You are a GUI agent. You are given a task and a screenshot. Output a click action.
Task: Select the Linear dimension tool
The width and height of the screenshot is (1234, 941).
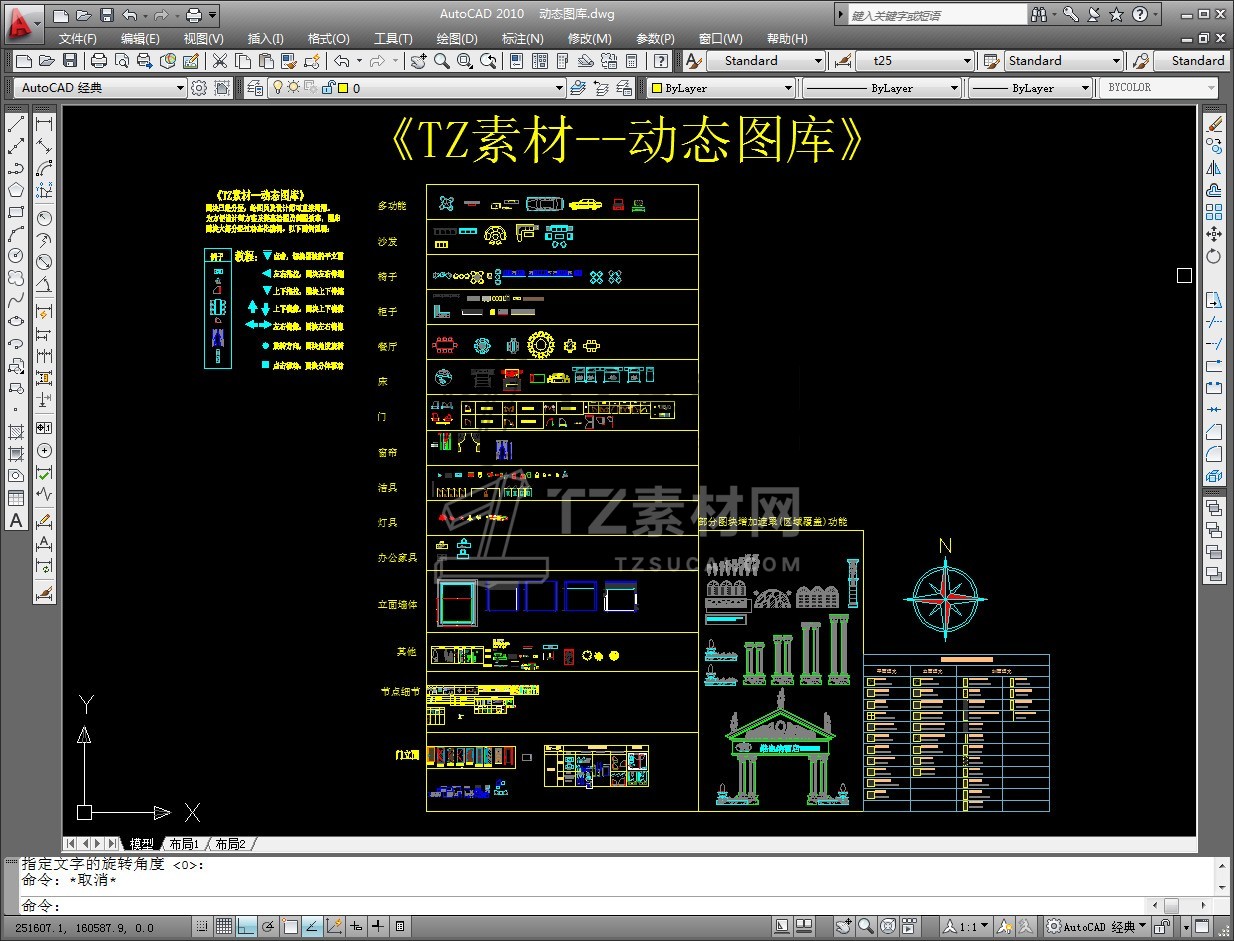point(44,124)
